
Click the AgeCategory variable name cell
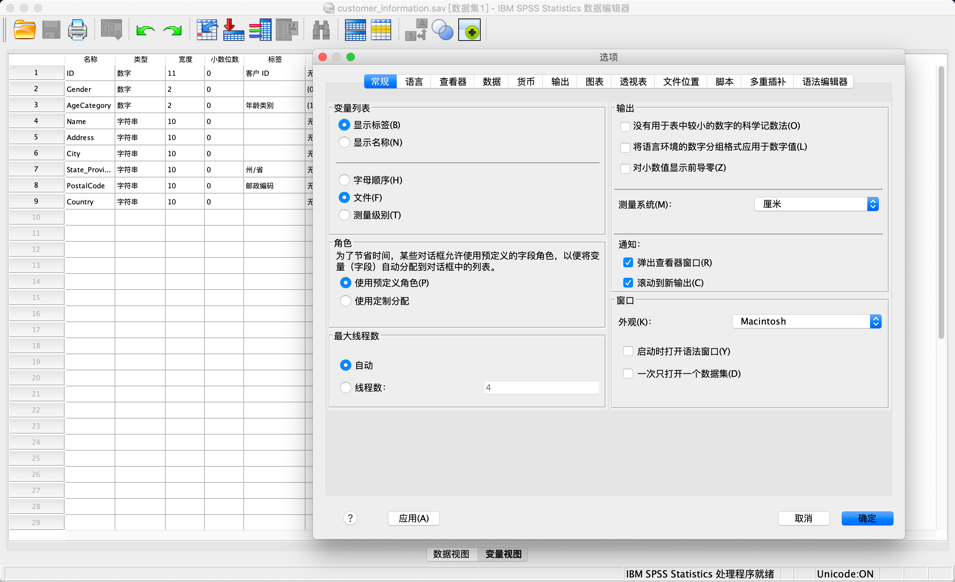(x=90, y=105)
